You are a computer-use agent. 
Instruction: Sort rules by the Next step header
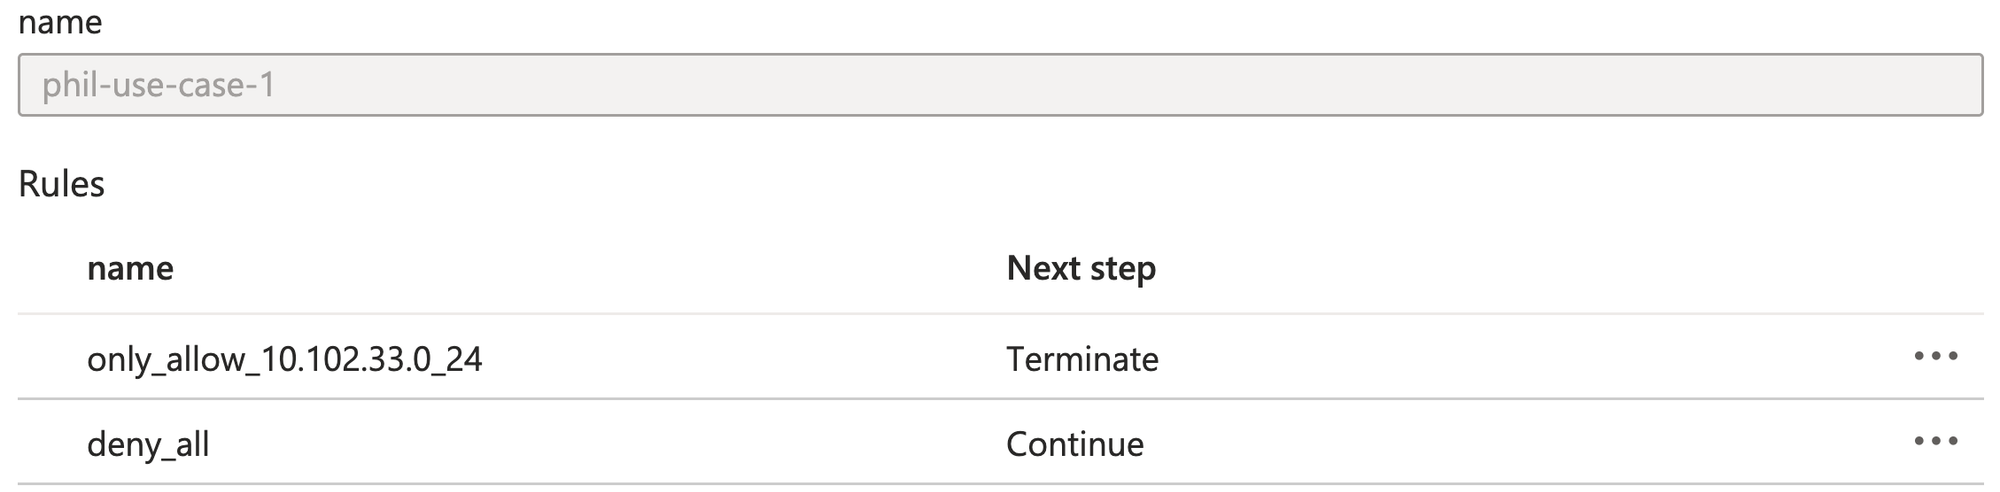pos(1081,268)
